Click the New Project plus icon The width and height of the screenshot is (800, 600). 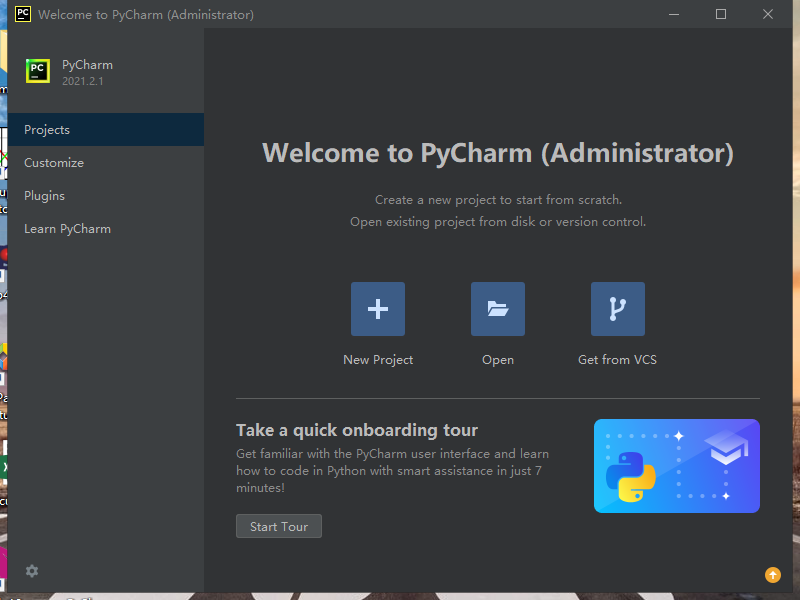pos(378,309)
